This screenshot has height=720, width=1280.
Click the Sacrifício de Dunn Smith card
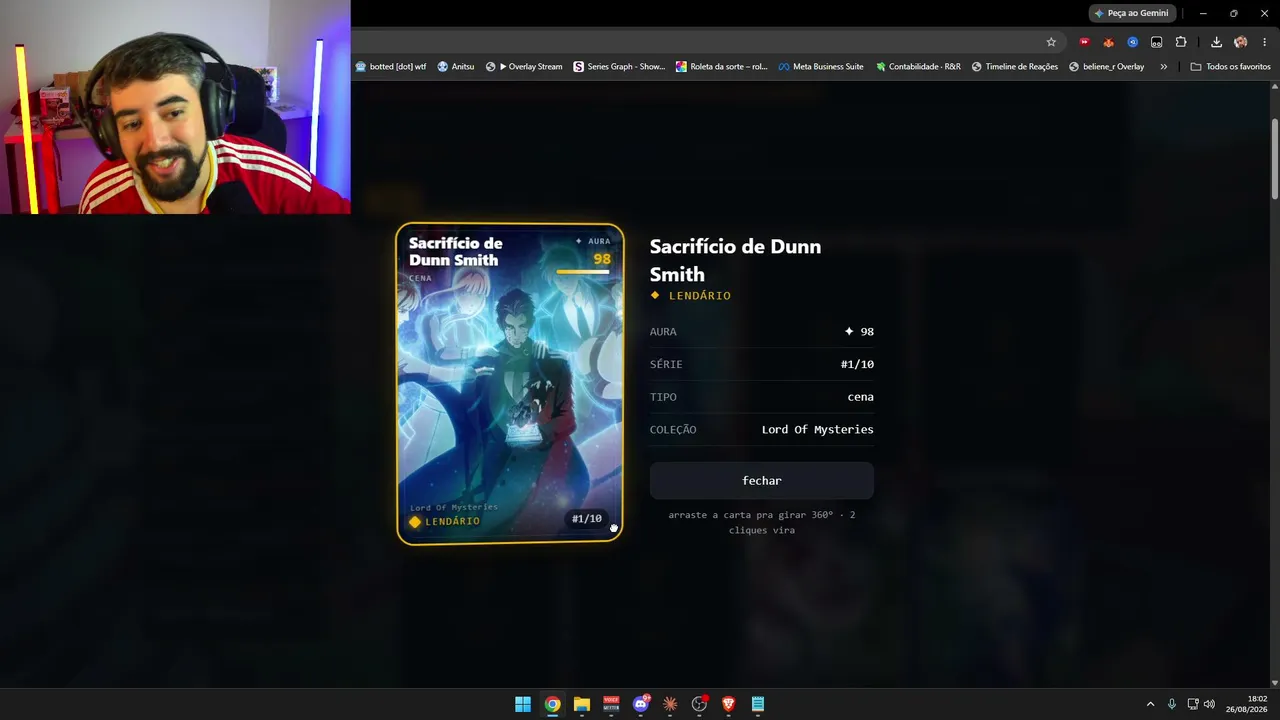coord(509,384)
